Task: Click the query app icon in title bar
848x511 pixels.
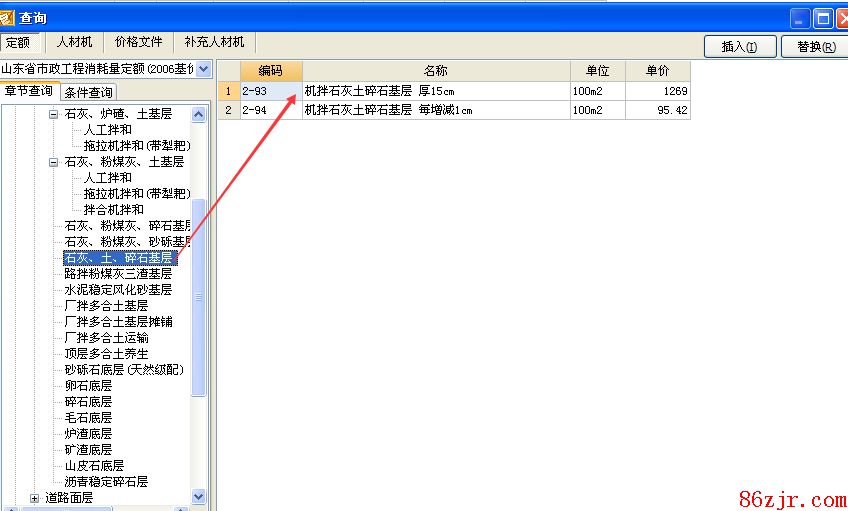Action: coord(8,18)
